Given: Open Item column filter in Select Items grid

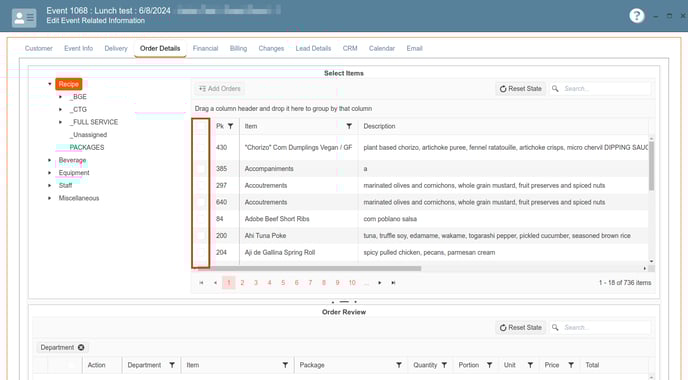Looking at the screenshot, I should 349,126.
